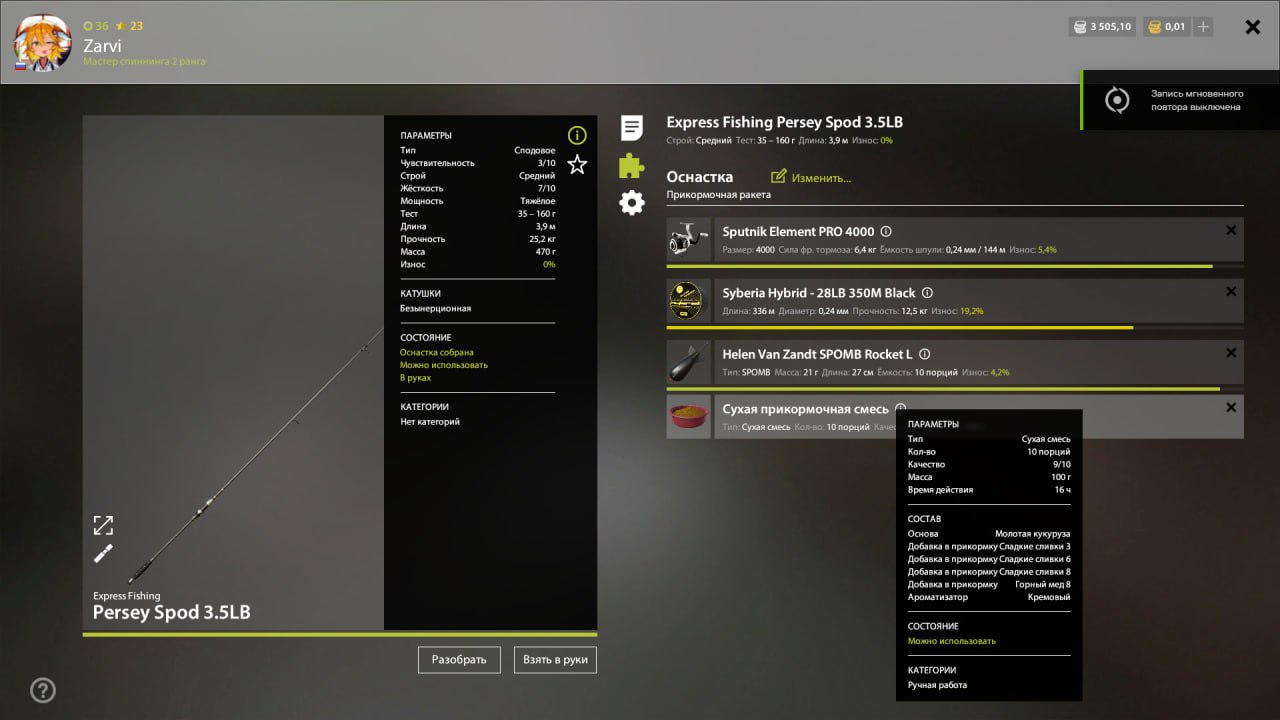Click the star rating 23 icon
This screenshot has width=1280, height=720.
(x=121, y=26)
